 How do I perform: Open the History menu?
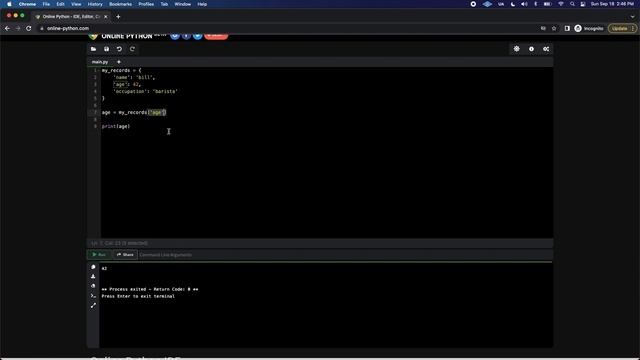pyautogui.click(x=95, y=4)
